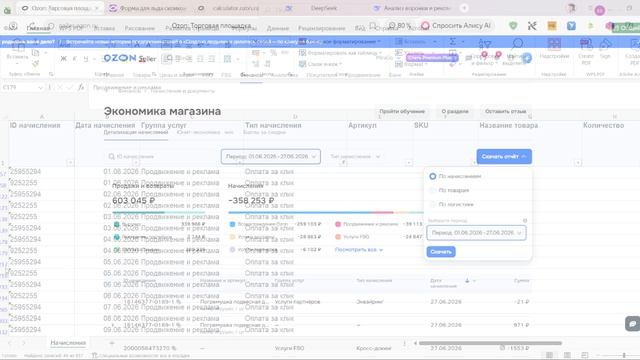
Task: Open the Alice AI assistant button
Action: click(x=456, y=26)
